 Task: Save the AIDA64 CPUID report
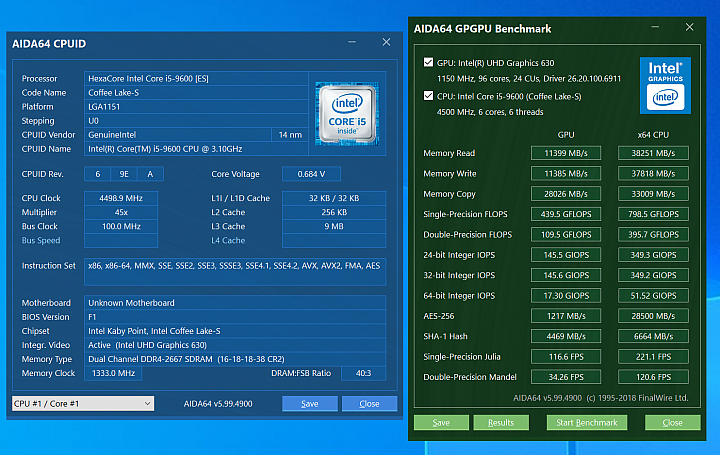coord(309,404)
